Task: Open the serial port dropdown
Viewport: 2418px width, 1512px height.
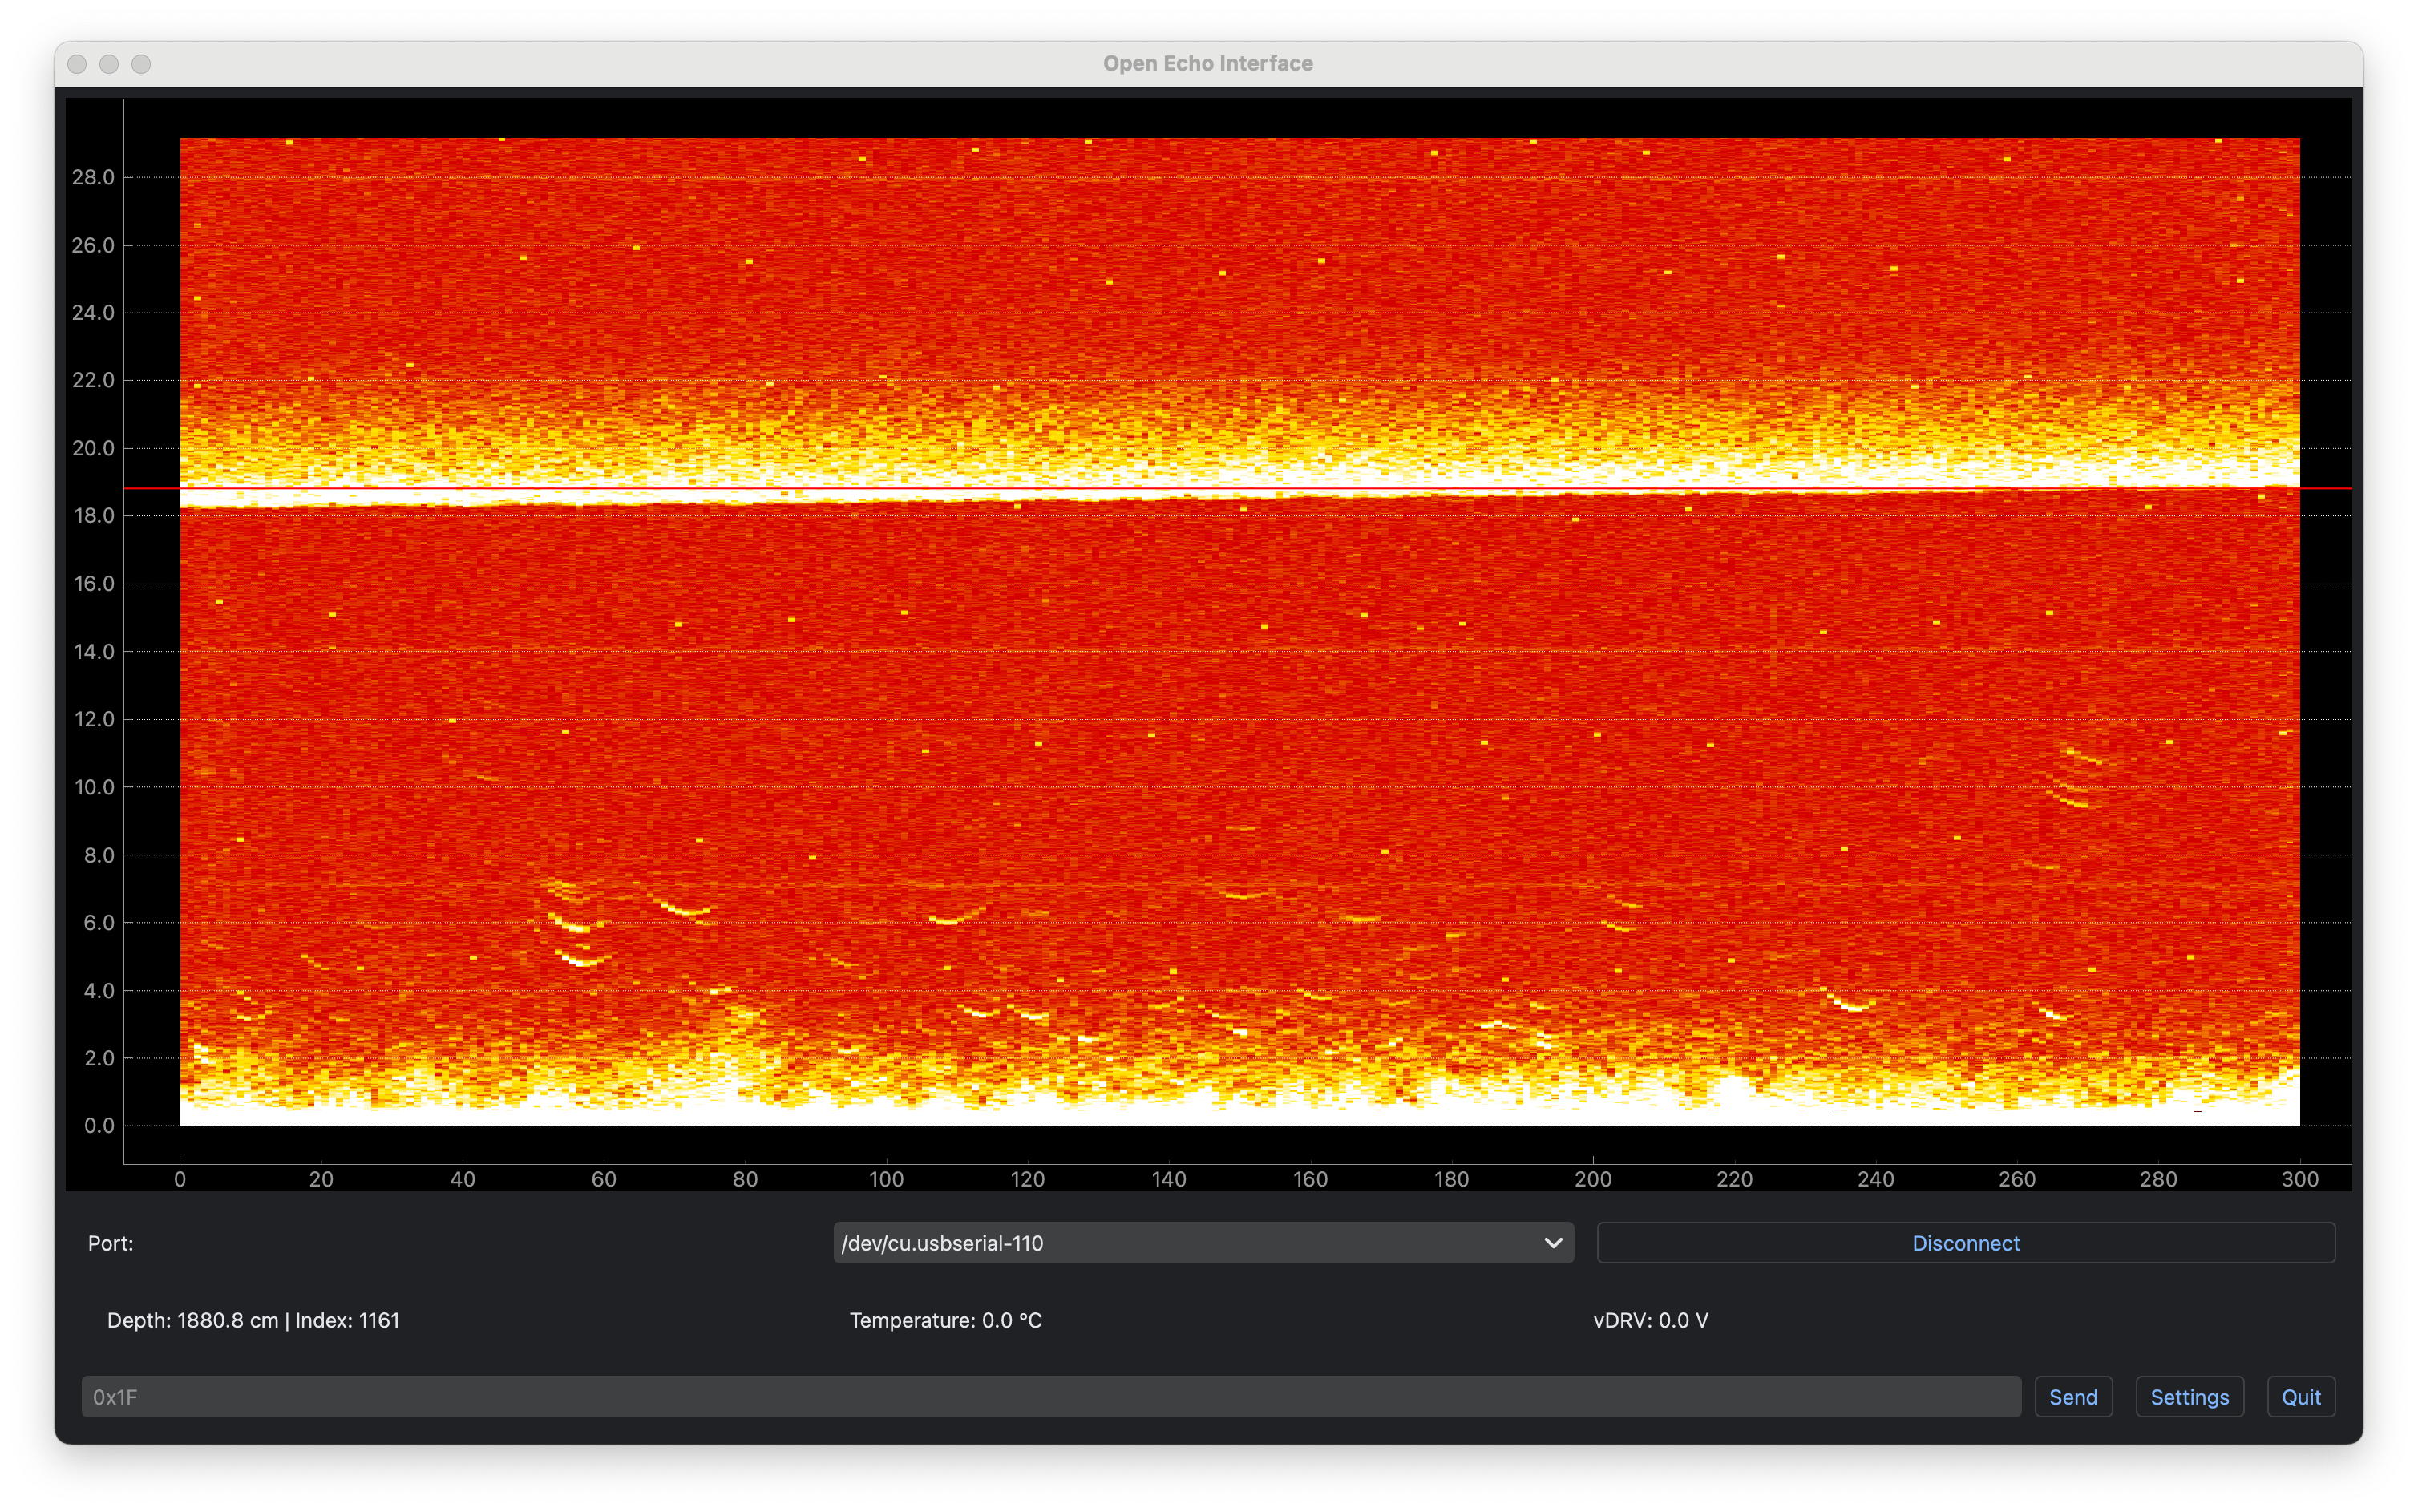Action: point(1190,1243)
